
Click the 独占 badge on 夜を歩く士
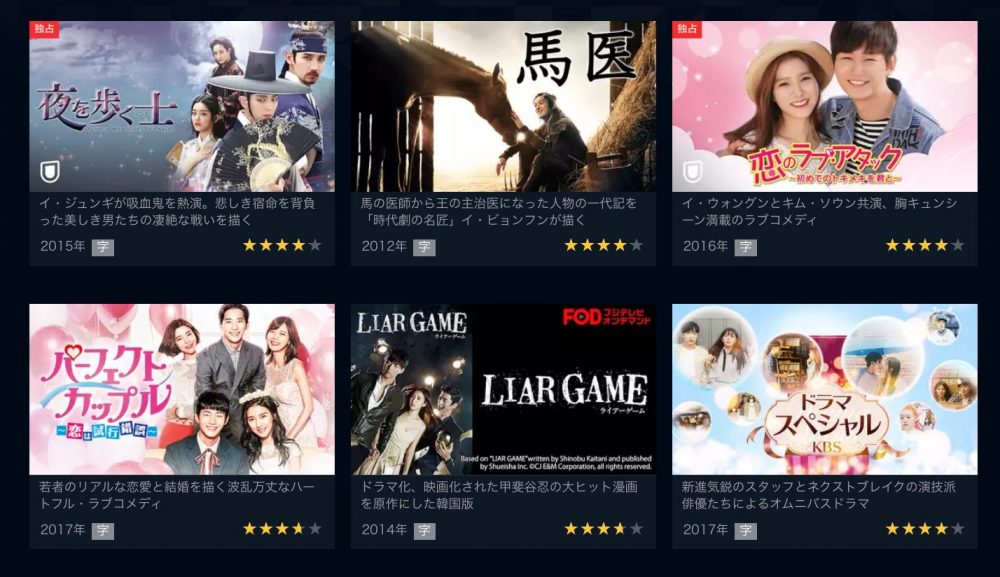(x=44, y=29)
